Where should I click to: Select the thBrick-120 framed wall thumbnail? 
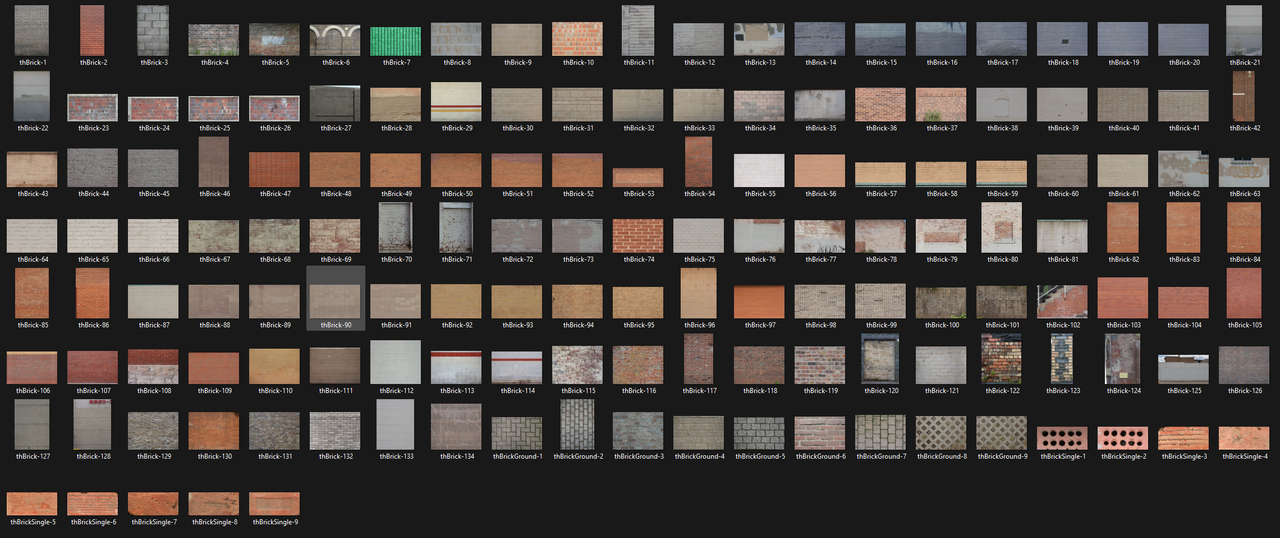880,359
